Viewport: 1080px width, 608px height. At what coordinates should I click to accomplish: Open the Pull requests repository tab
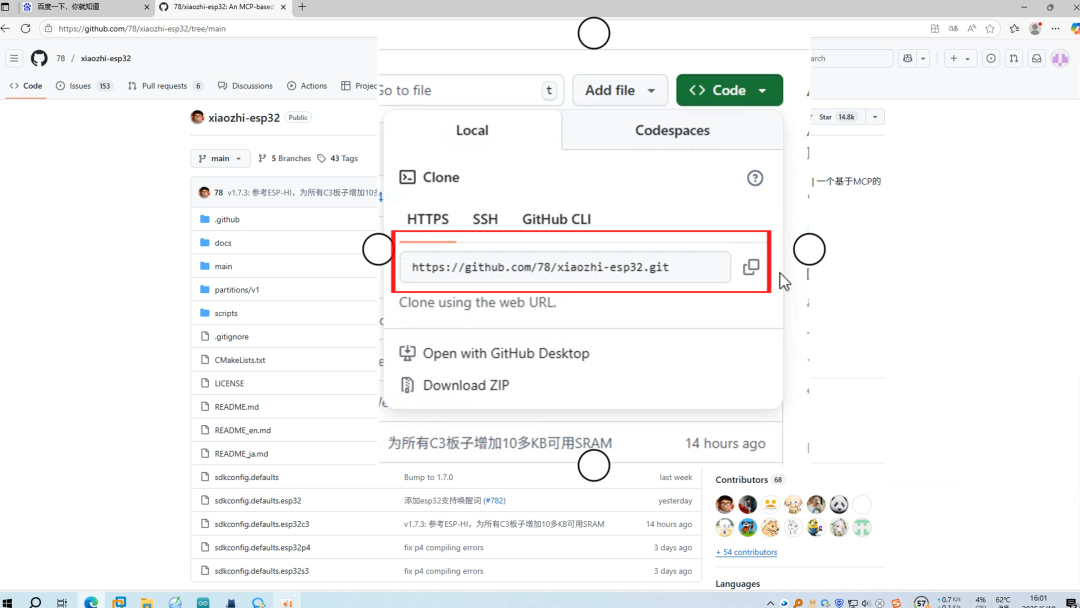[165, 86]
